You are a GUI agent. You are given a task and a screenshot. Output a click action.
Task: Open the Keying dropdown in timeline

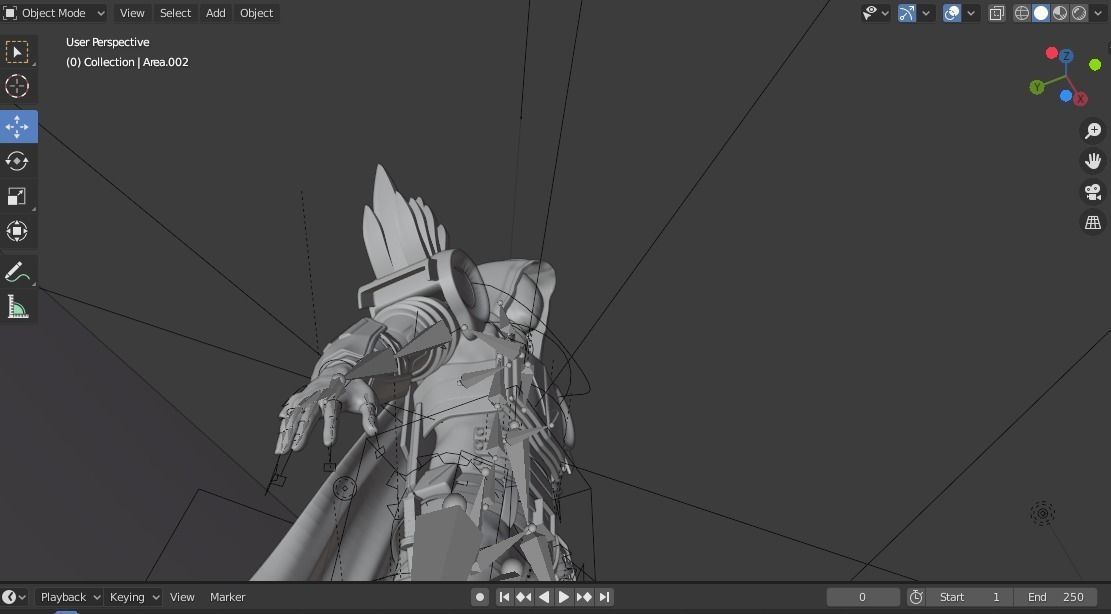(x=133, y=597)
